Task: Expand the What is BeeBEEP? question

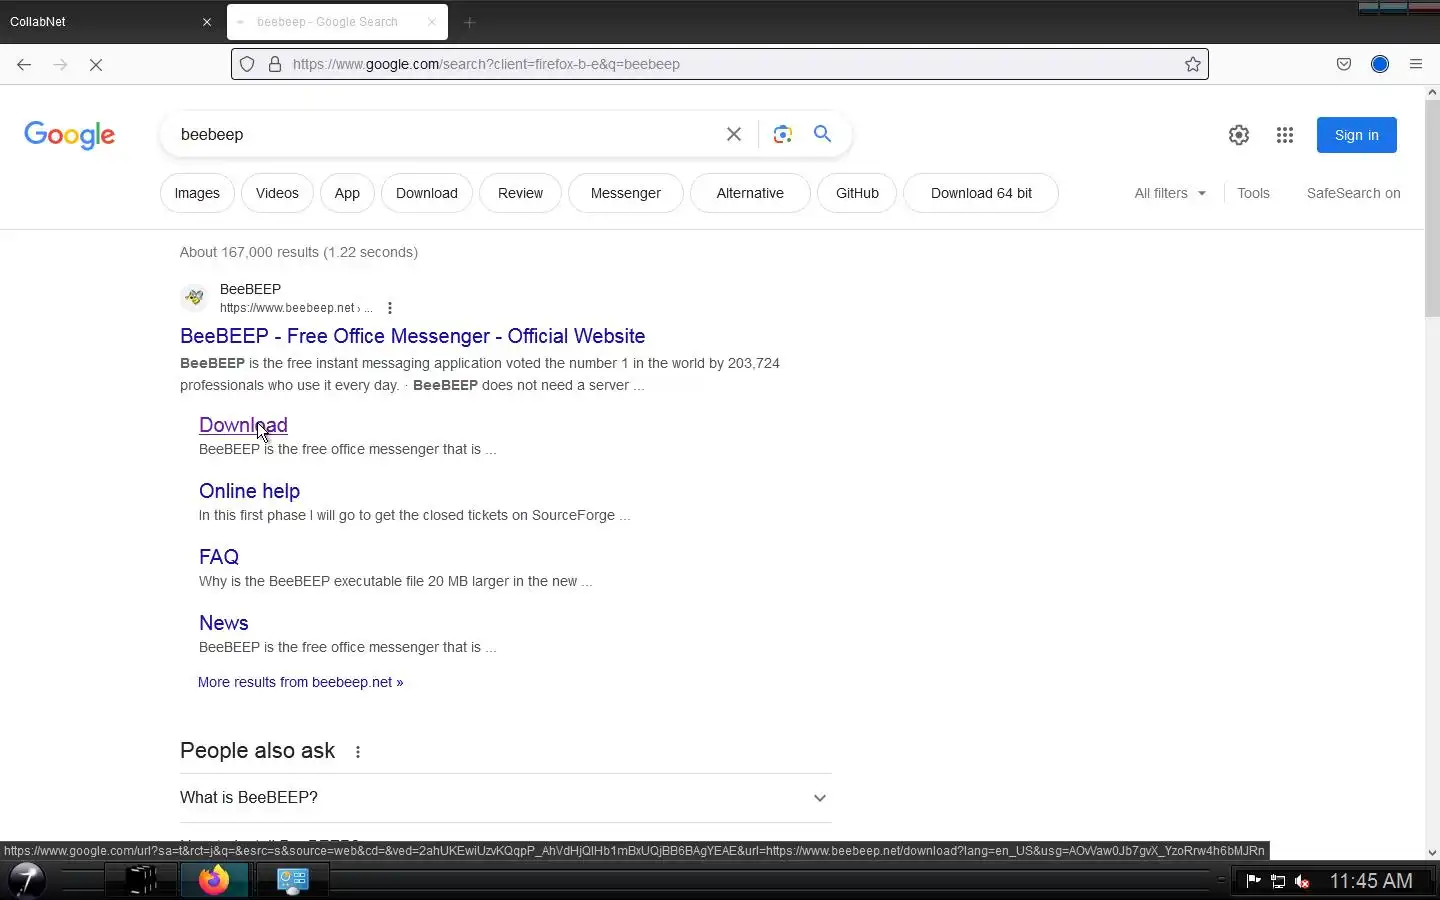Action: [506, 798]
